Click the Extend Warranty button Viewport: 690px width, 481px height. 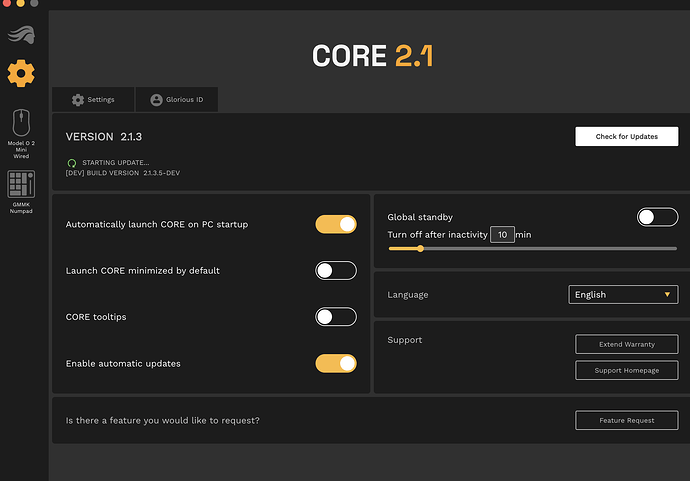pos(626,344)
